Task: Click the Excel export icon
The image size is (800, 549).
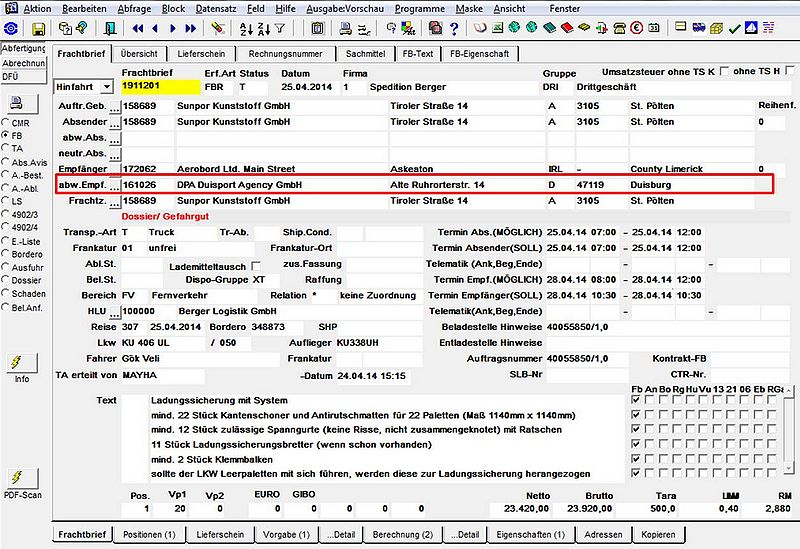Action: 497,28
